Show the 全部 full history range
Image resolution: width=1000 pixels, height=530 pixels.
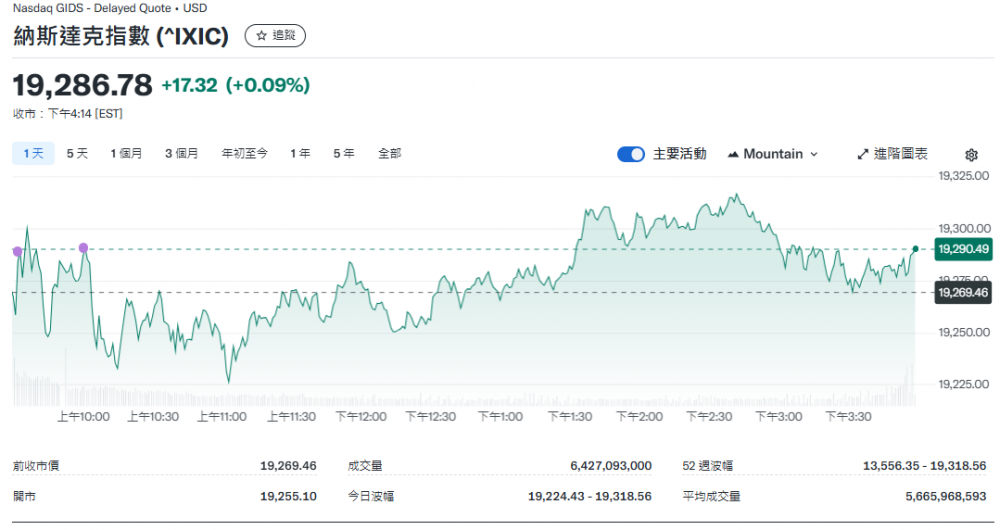(389, 153)
